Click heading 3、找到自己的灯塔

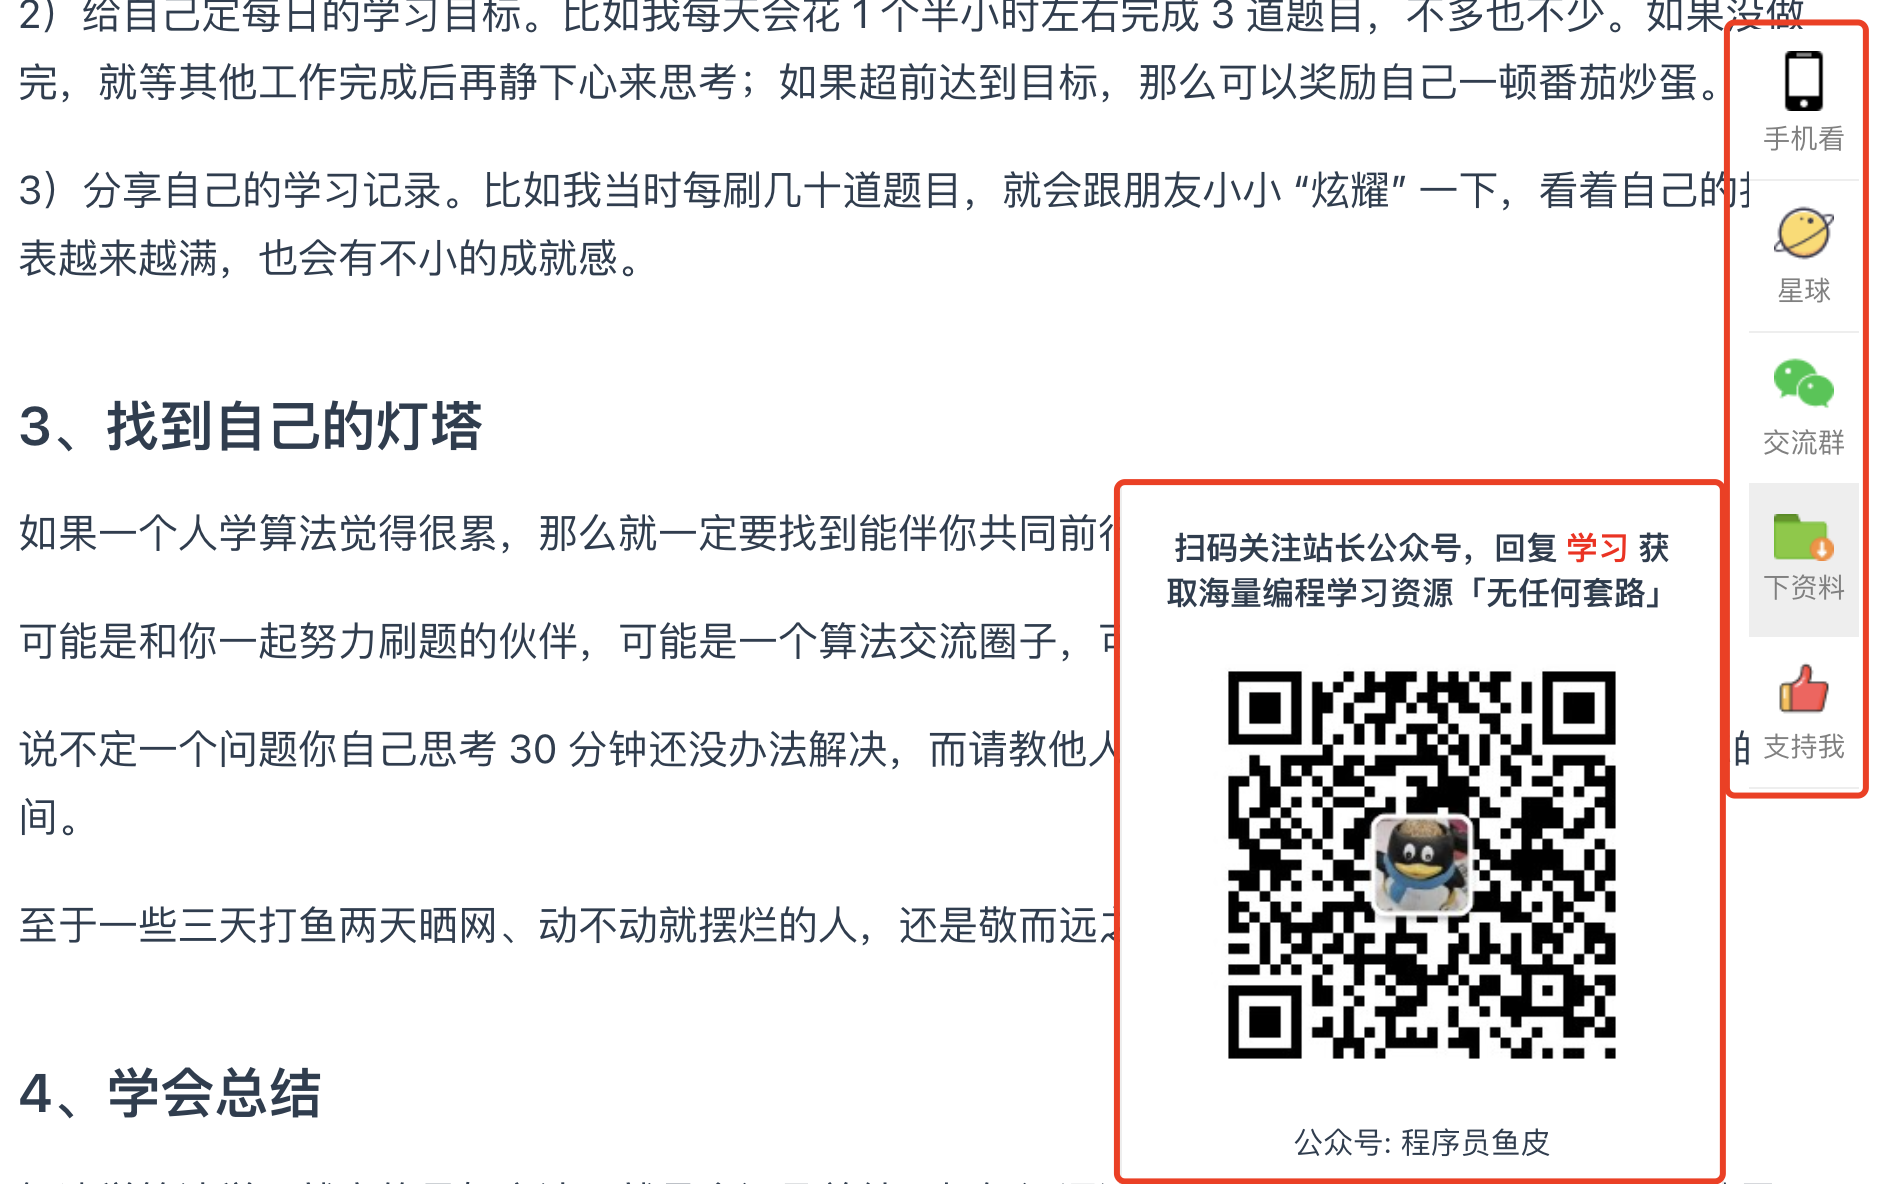point(250,427)
